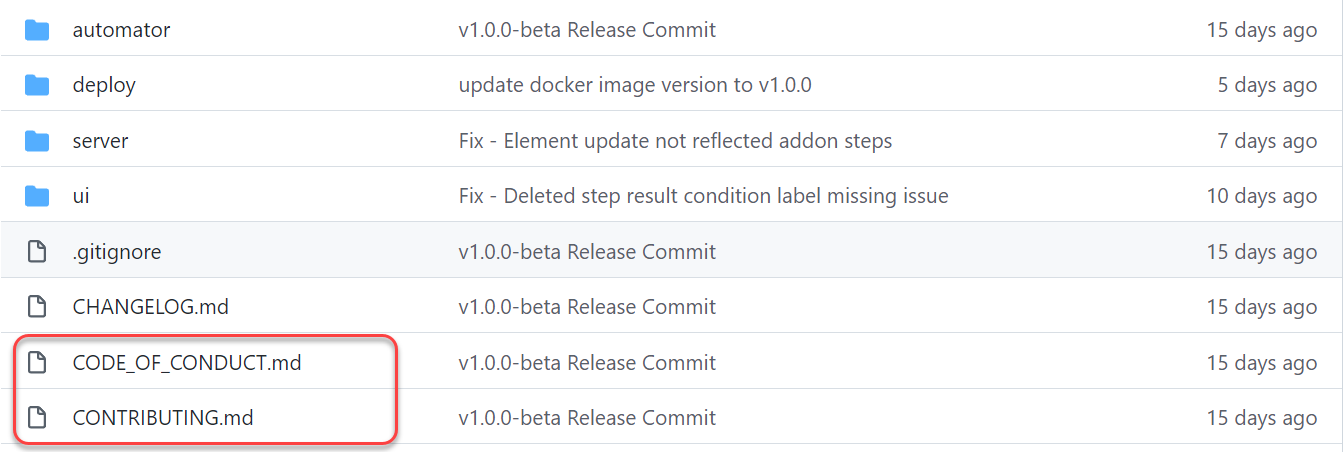
Task: Open 'update docker image version' commit message
Action: pyautogui.click(x=634, y=85)
